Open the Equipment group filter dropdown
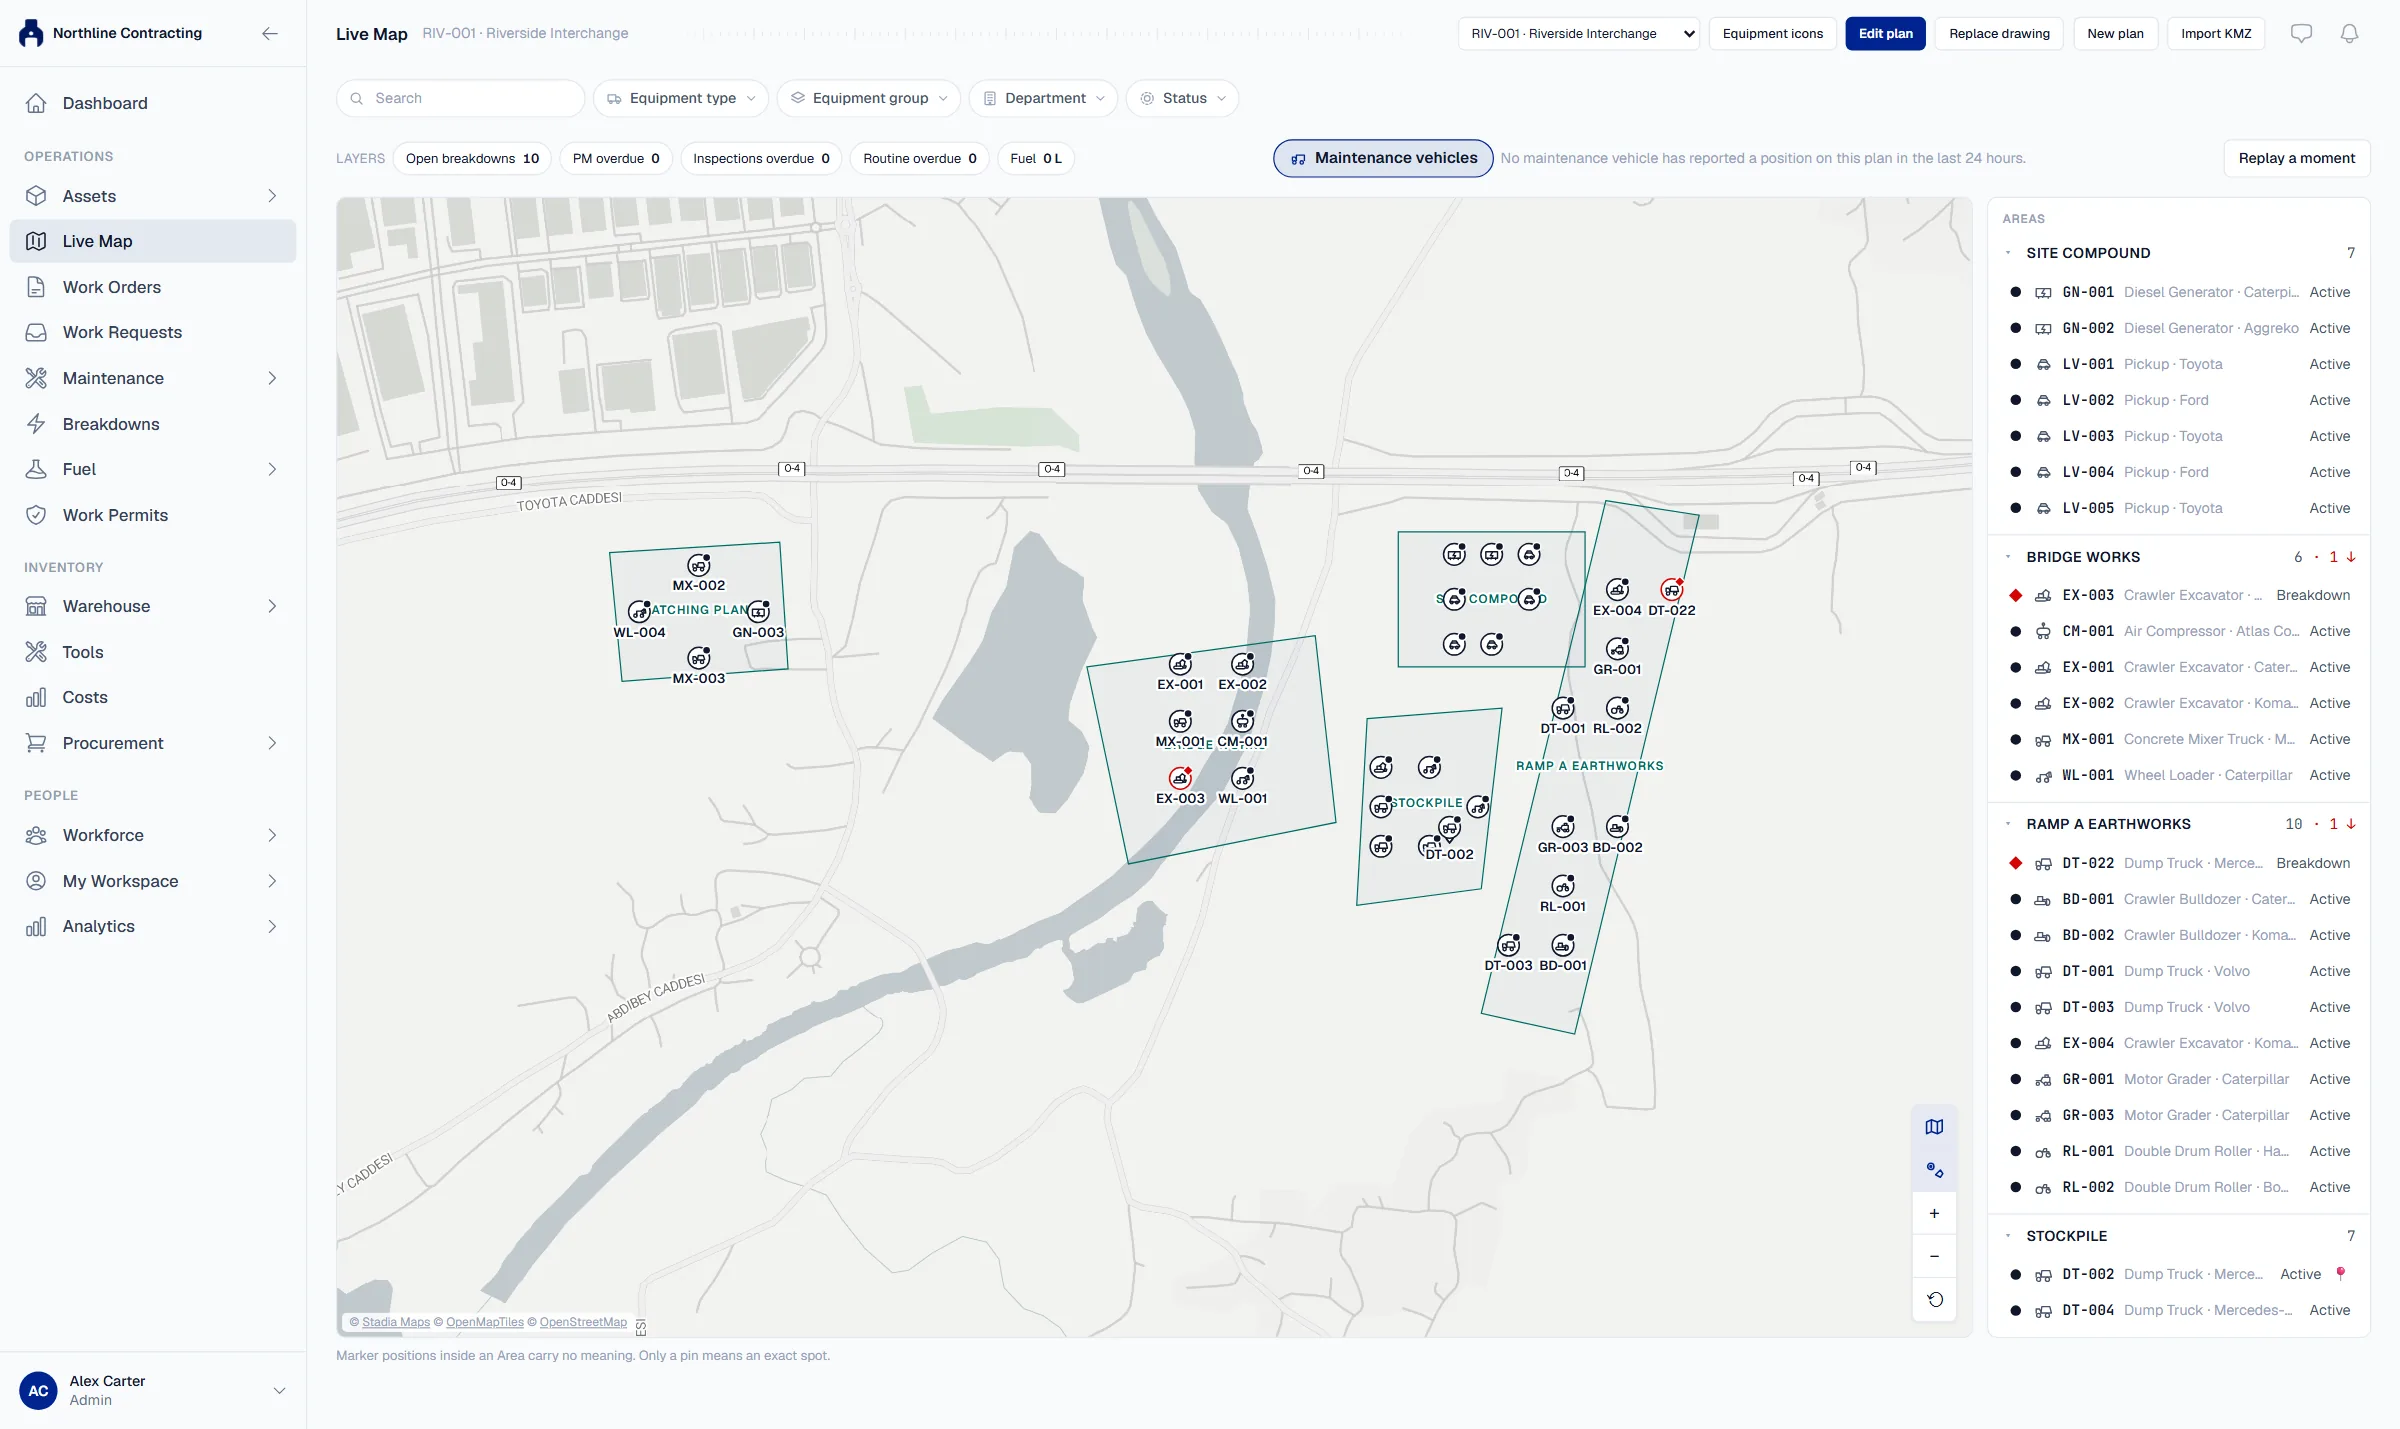Screen dimensions: 2400x1429 869,98
